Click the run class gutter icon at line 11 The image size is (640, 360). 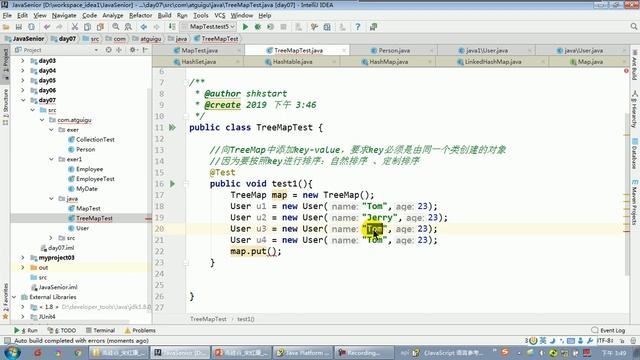172,127
